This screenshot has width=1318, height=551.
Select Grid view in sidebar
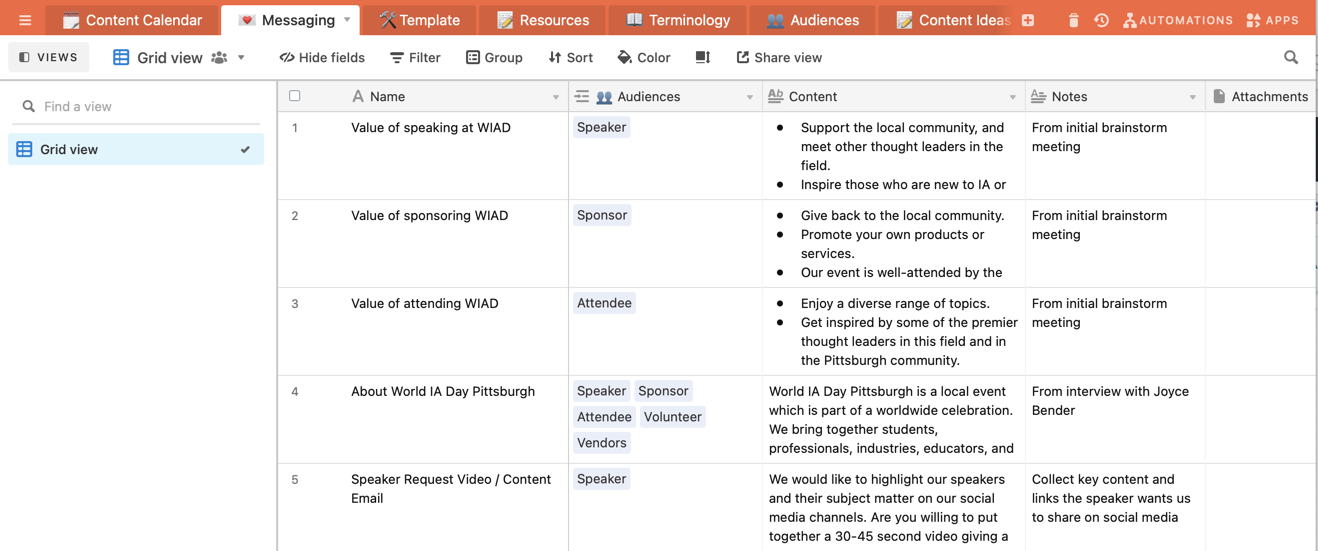point(136,149)
